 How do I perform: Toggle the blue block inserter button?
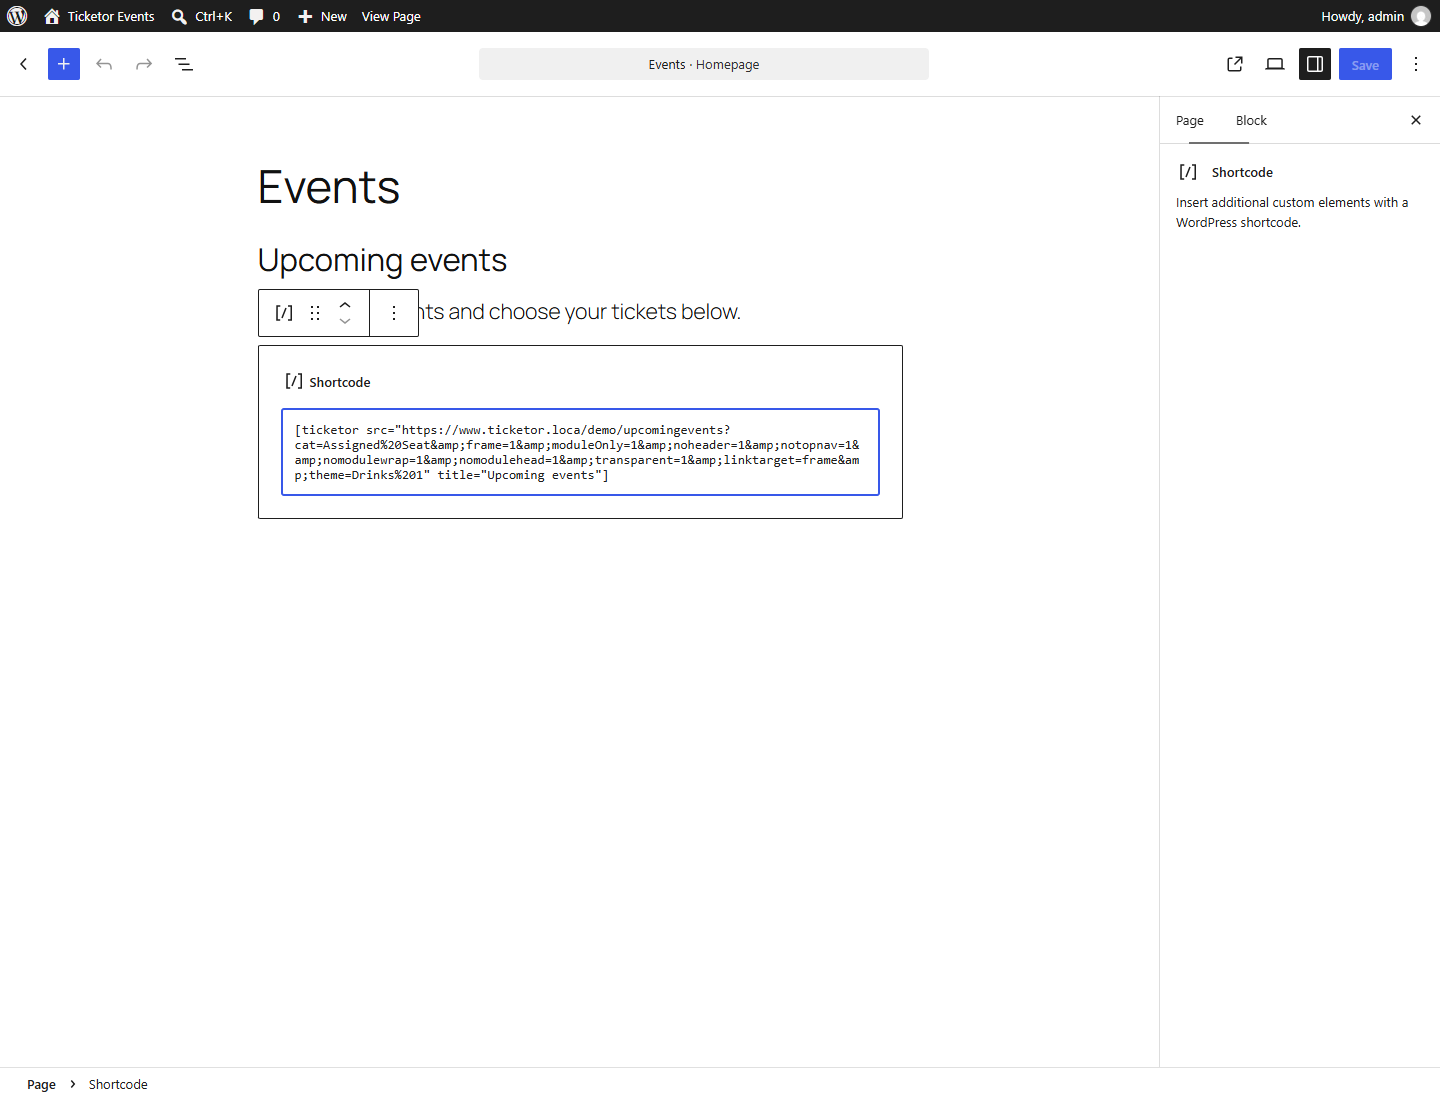(x=64, y=64)
